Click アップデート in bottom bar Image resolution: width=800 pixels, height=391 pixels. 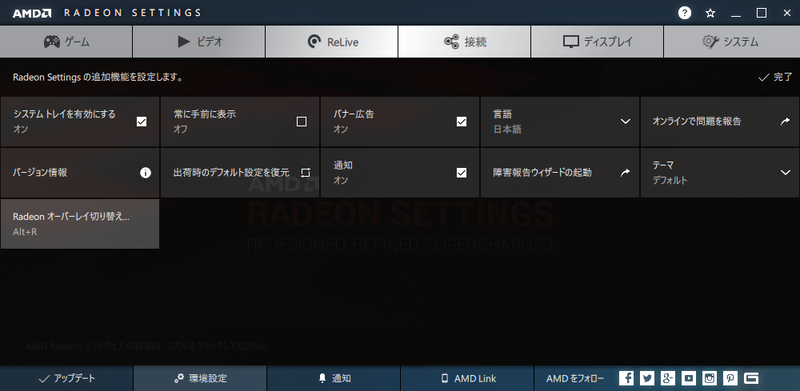[x=67, y=378]
